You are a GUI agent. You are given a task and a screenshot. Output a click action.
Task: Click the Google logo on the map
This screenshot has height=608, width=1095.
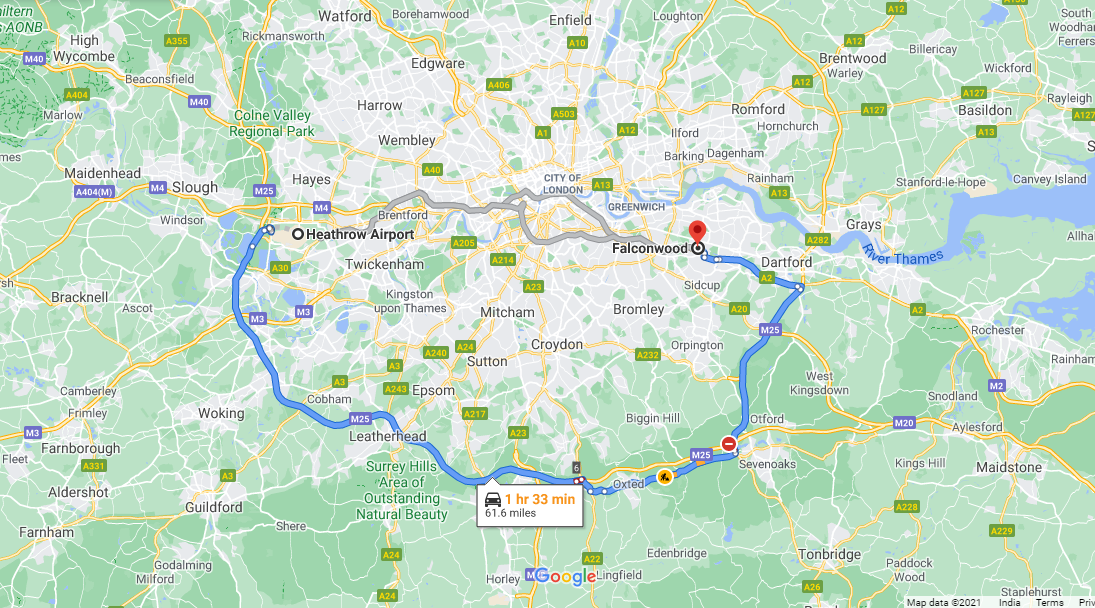point(564,577)
